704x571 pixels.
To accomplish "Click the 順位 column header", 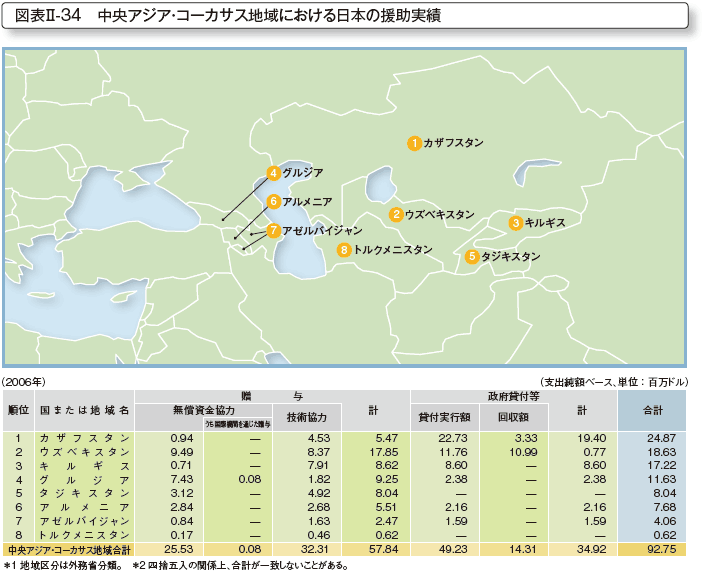I will [x=18, y=410].
